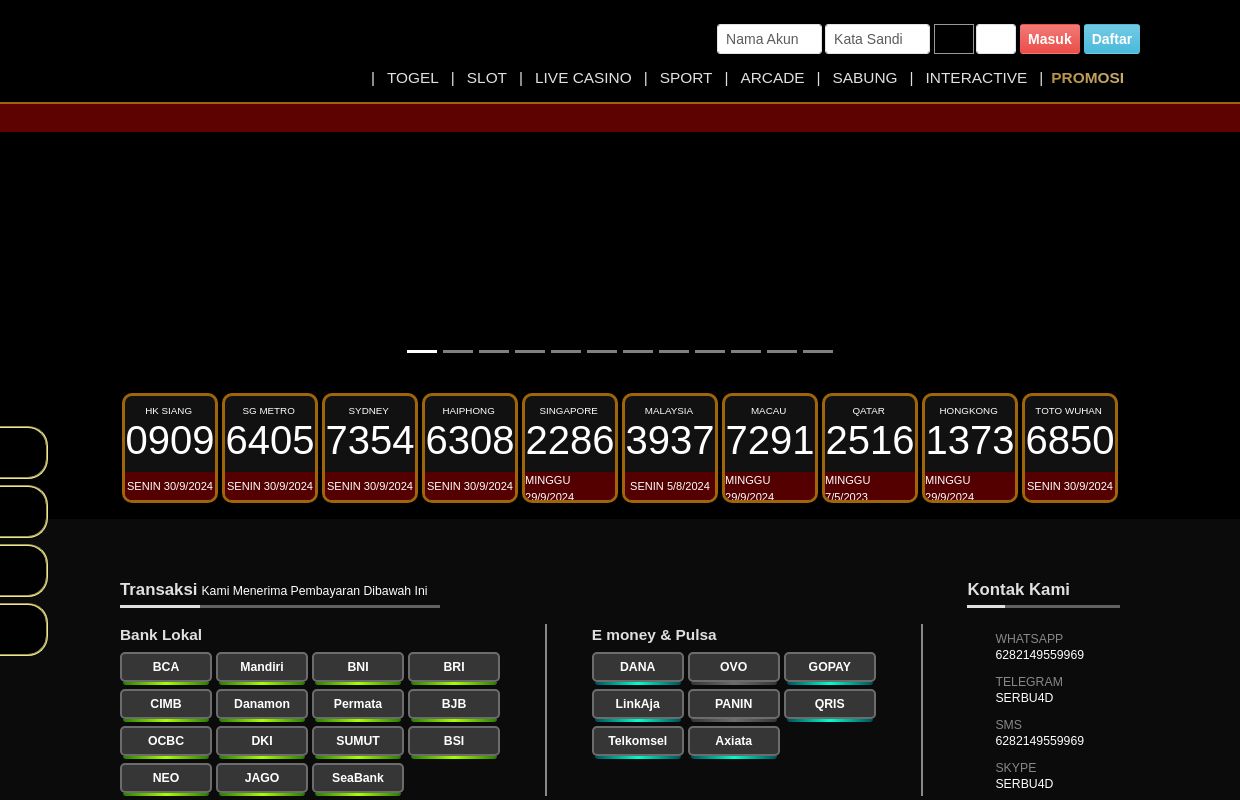Click the SMS number 6282149559969
The width and height of the screenshot is (1240, 800).
(x=1039, y=741)
